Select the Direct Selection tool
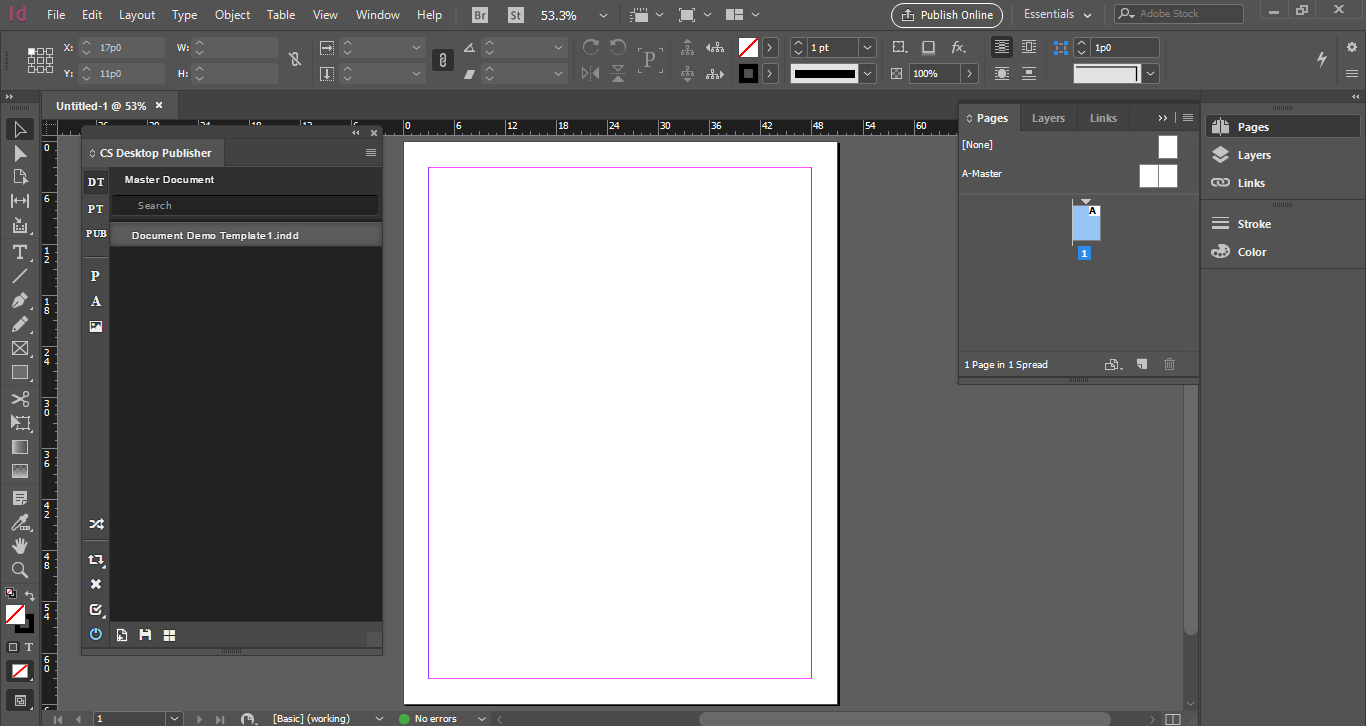1366x726 pixels. [19, 153]
